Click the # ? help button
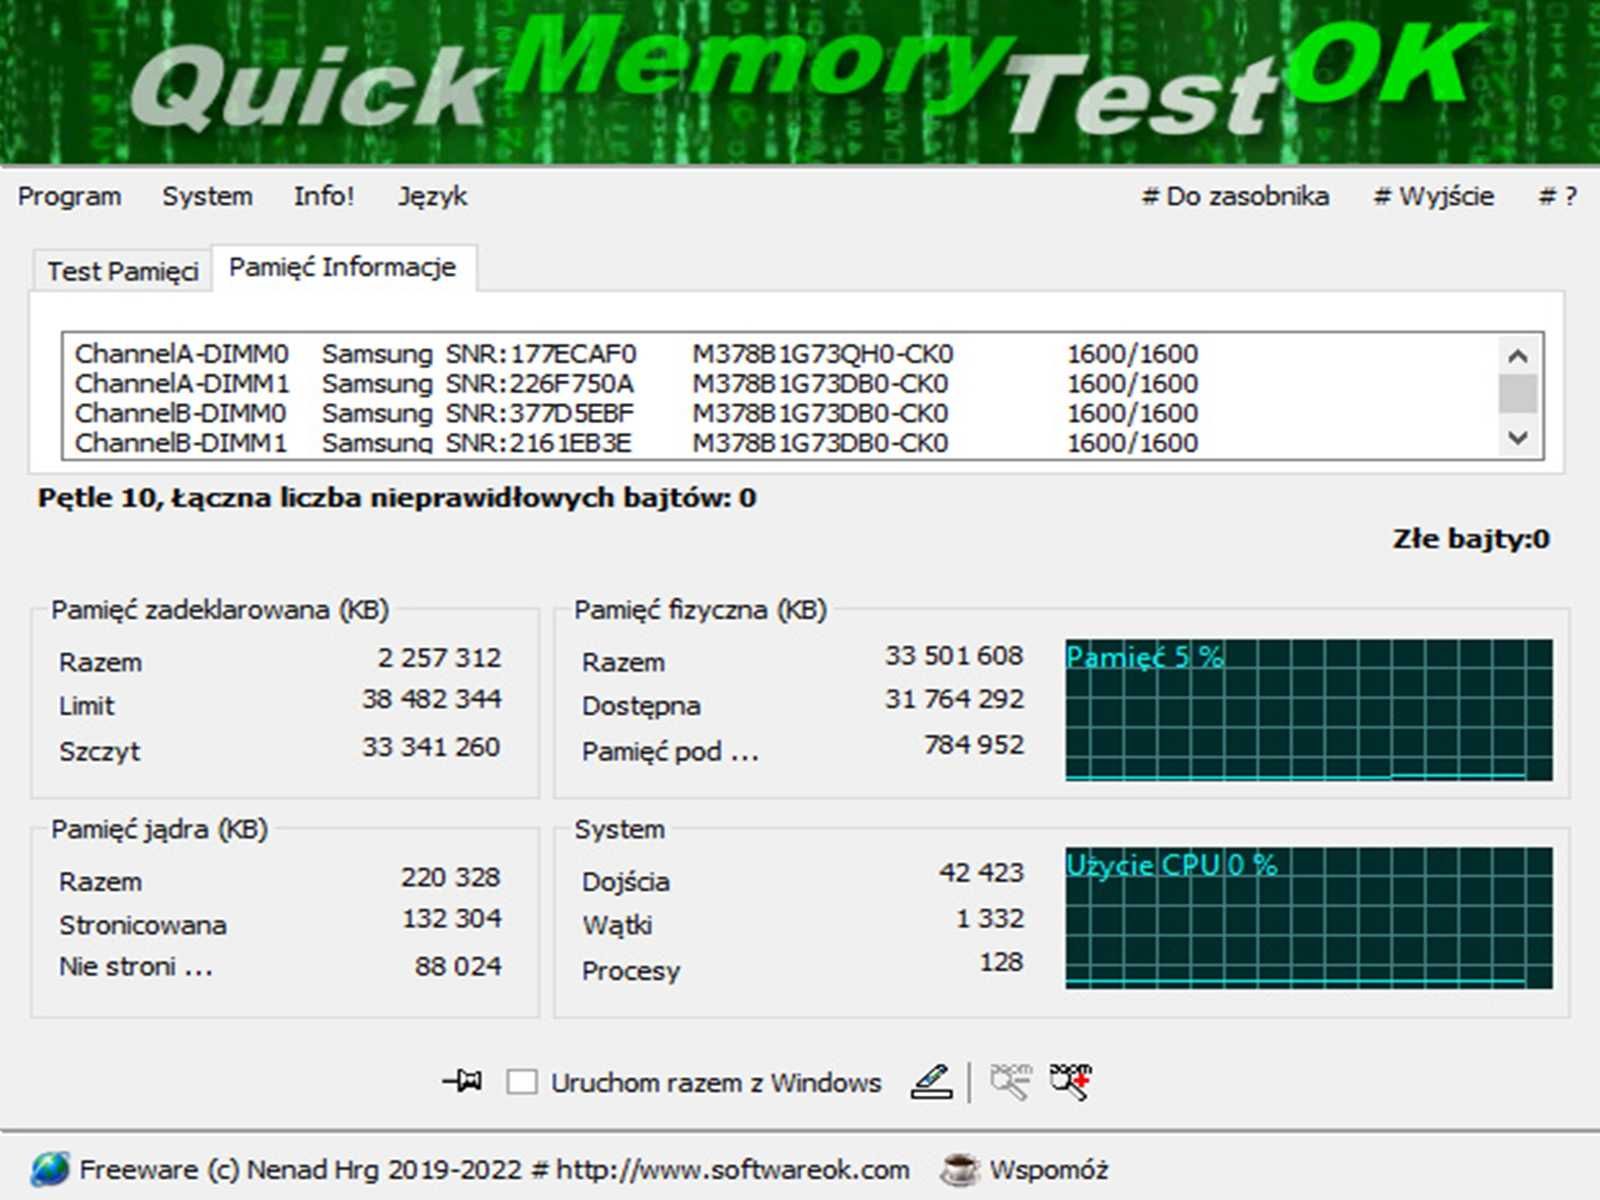This screenshot has width=1600, height=1200. click(x=1557, y=196)
